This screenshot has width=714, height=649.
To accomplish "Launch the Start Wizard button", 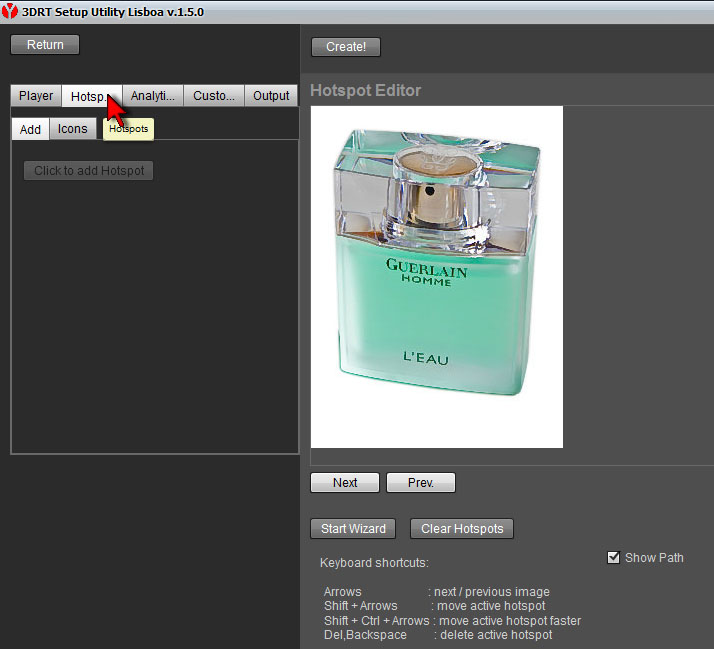I will 353,528.
